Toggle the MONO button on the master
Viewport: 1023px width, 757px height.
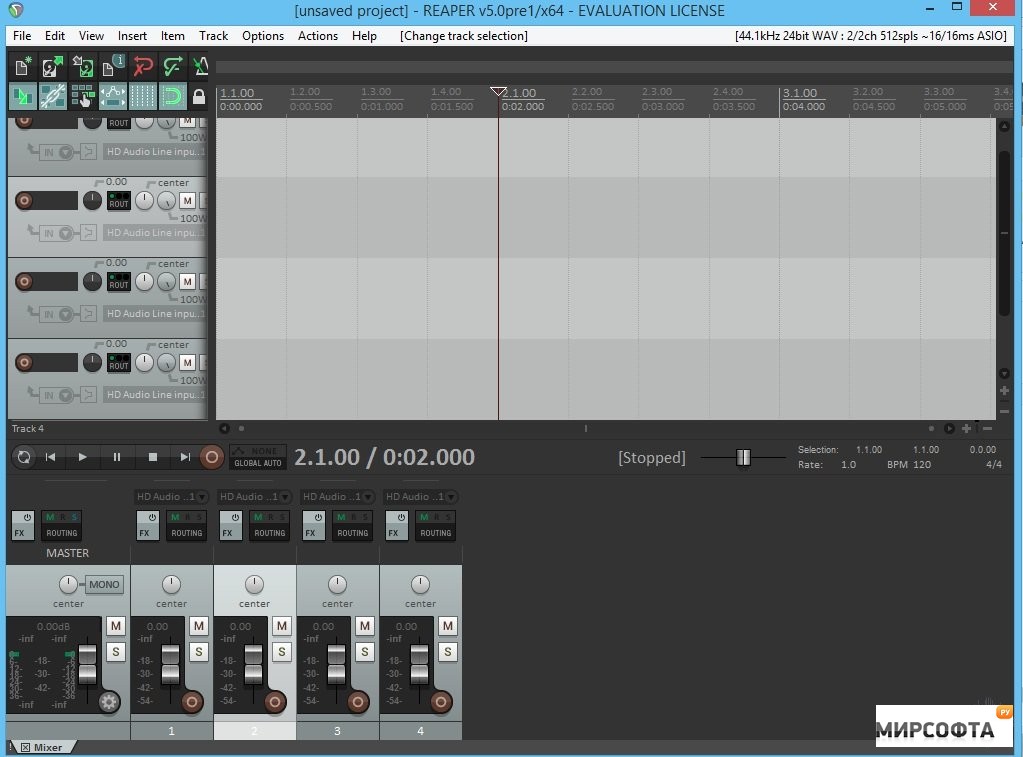104,584
